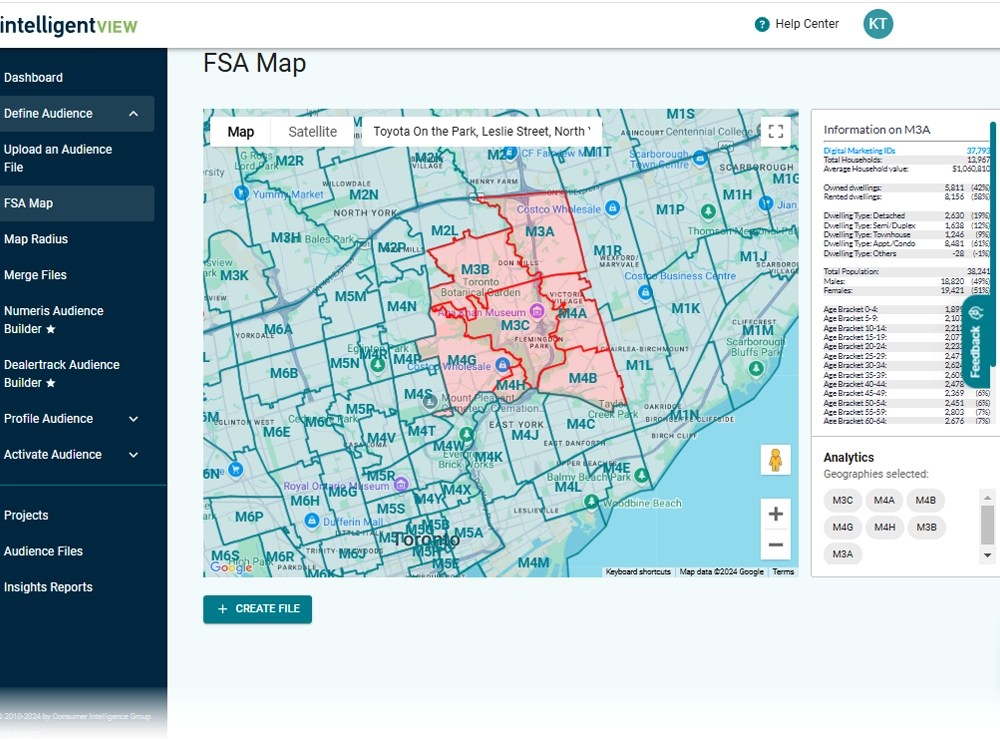Click the Analytics geographies scrollbar thumb
Screen dimensions: 1000x740
pyautogui.click(x=987, y=524)
